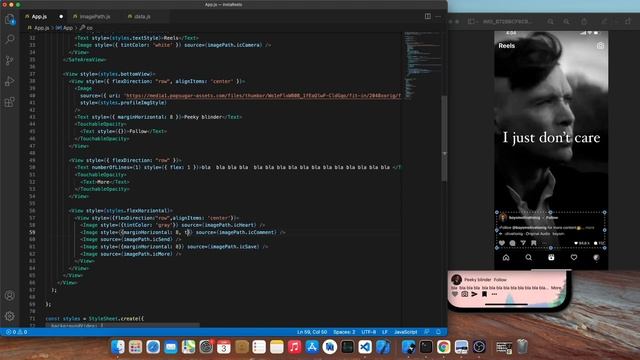Open the Accounts menu in activity bar
Screen dimensions: 640x360
pyautogui.click(x=10, y=296)
